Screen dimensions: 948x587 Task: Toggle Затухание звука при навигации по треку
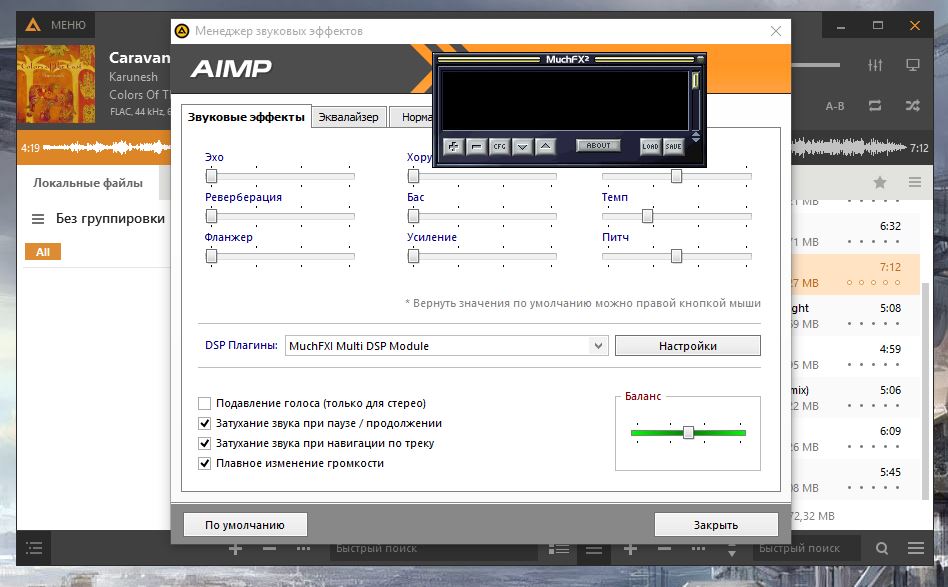coord(205,443)
